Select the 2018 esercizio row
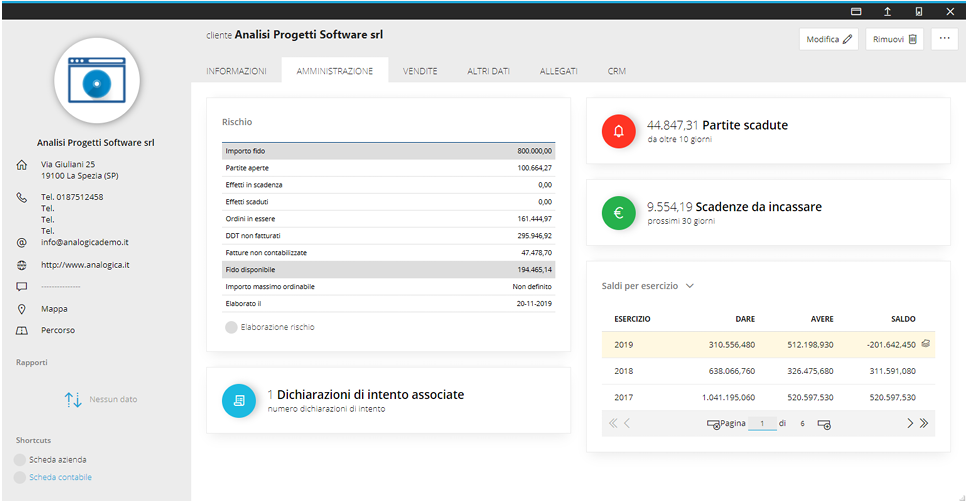 coord(768,371)
